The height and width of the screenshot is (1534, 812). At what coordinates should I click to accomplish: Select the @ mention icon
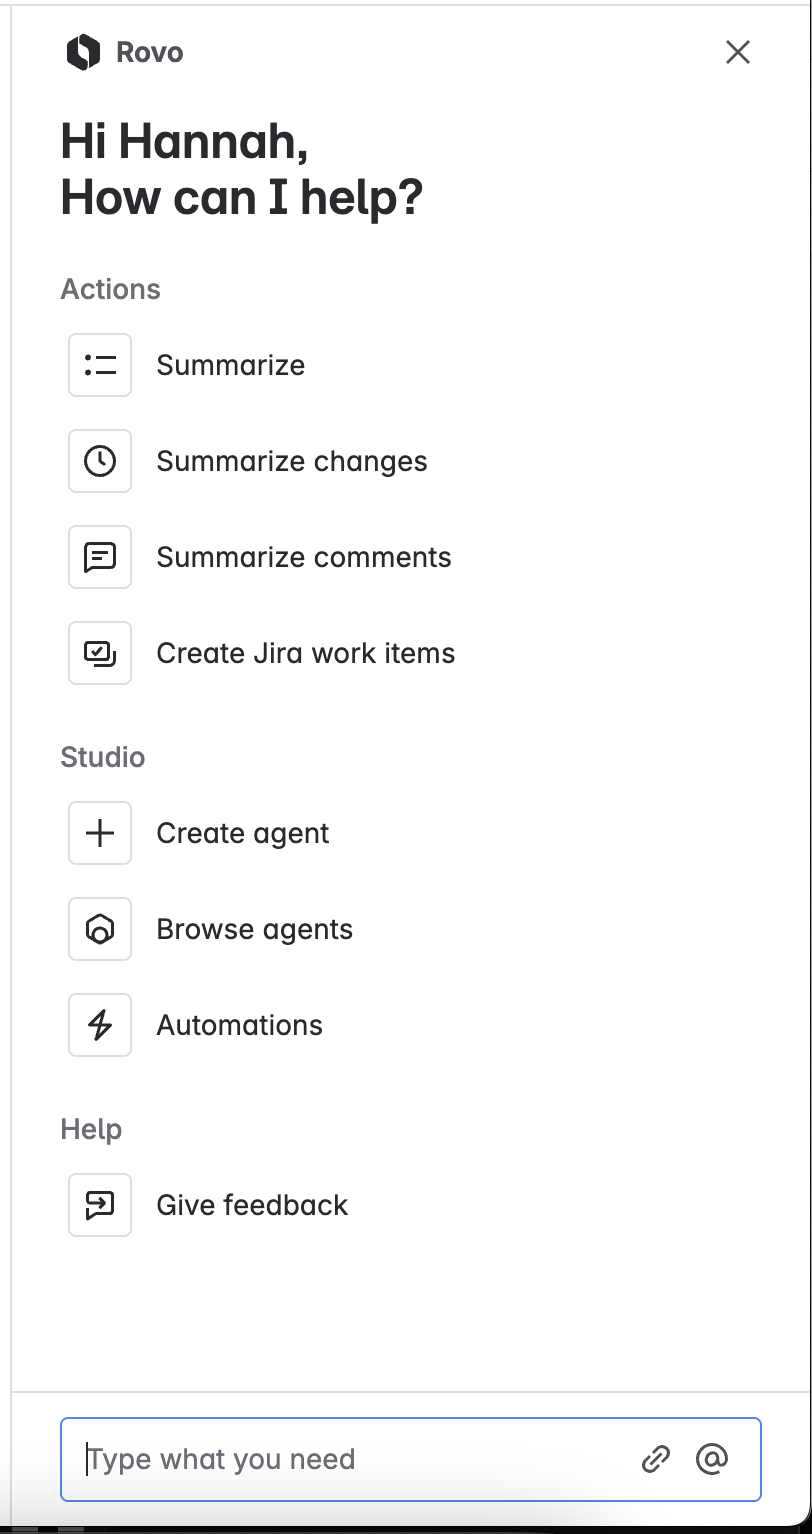coord(712,1459)
